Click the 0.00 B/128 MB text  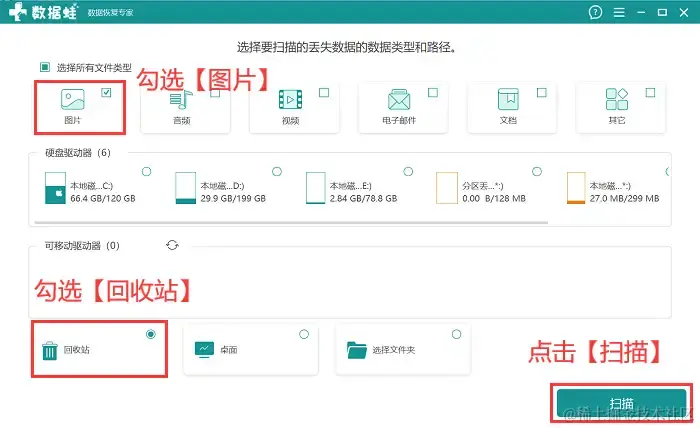pyautogui.click(x=494, y=198)
